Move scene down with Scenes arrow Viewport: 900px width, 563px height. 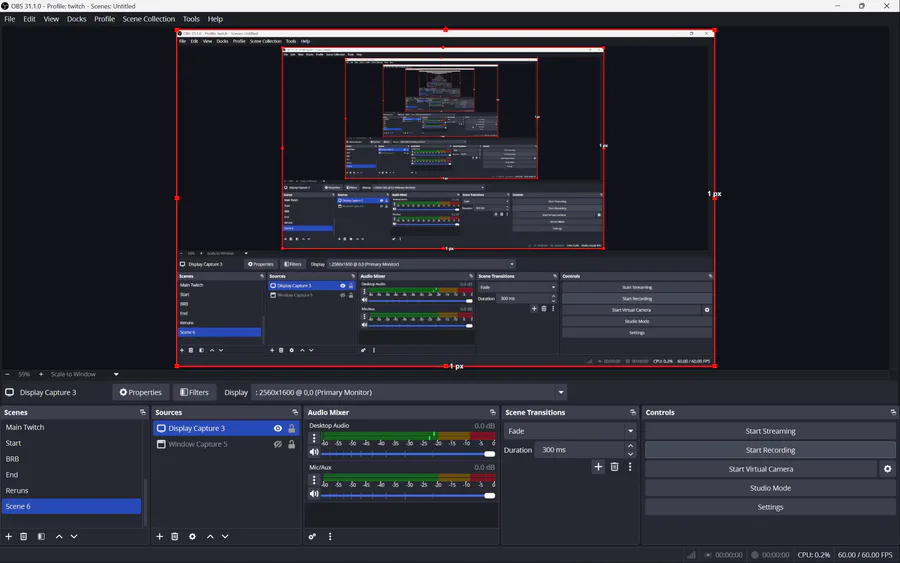74,536
